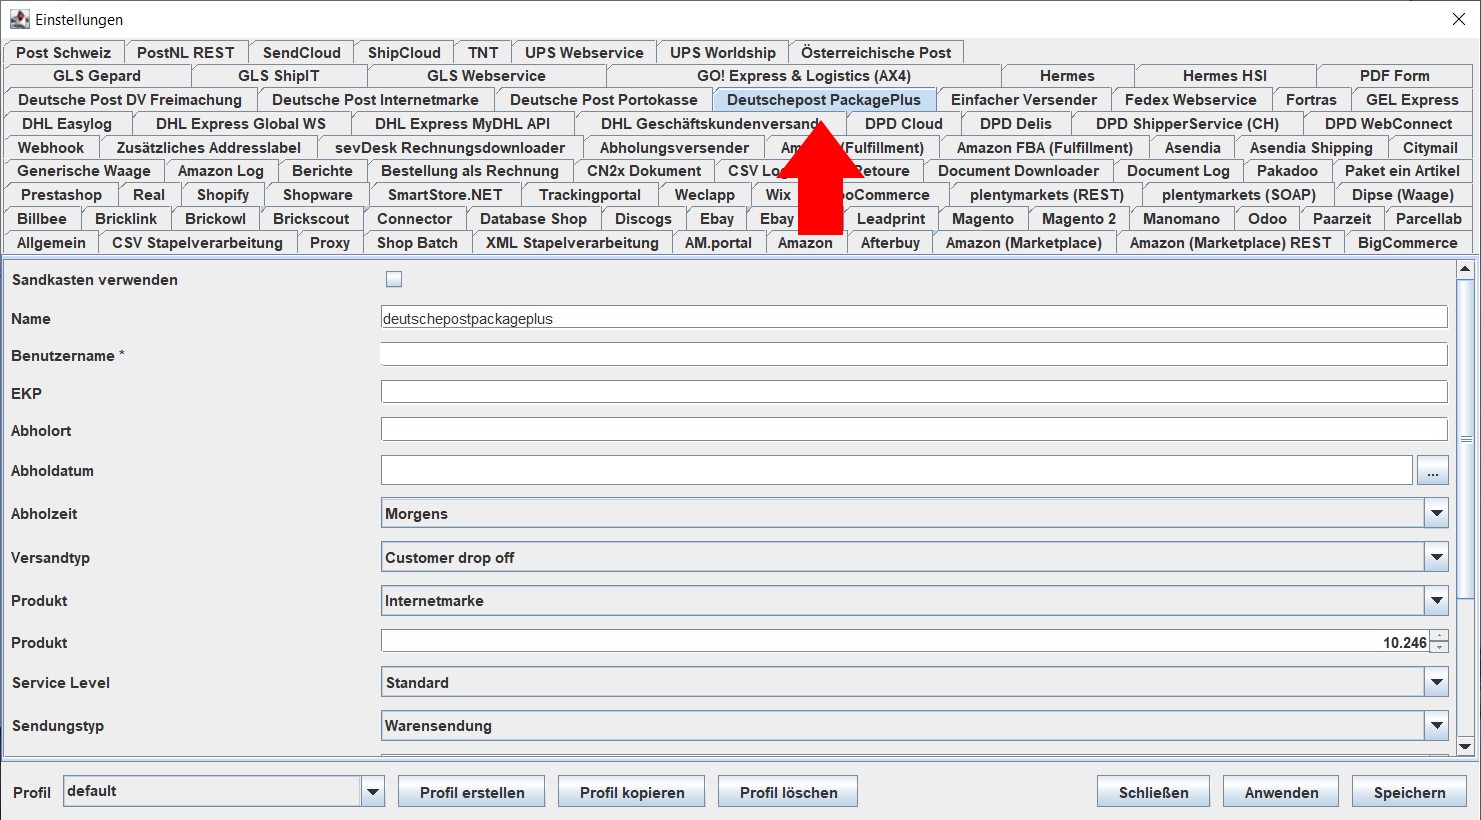Select the Billbee tab
Viewport: 1481px width, 820px height.
(42, 219)
